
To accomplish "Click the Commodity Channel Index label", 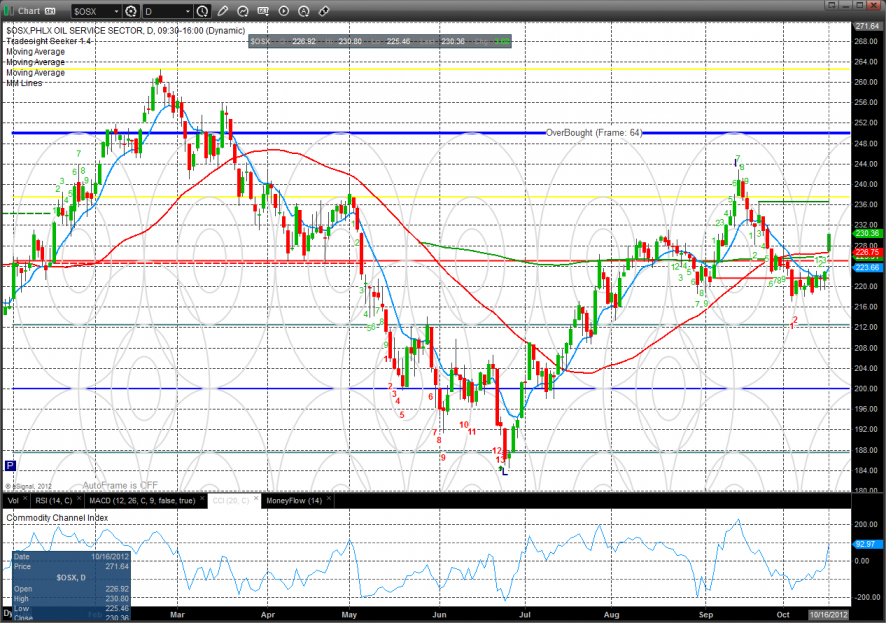I will (x=57, y=518).
